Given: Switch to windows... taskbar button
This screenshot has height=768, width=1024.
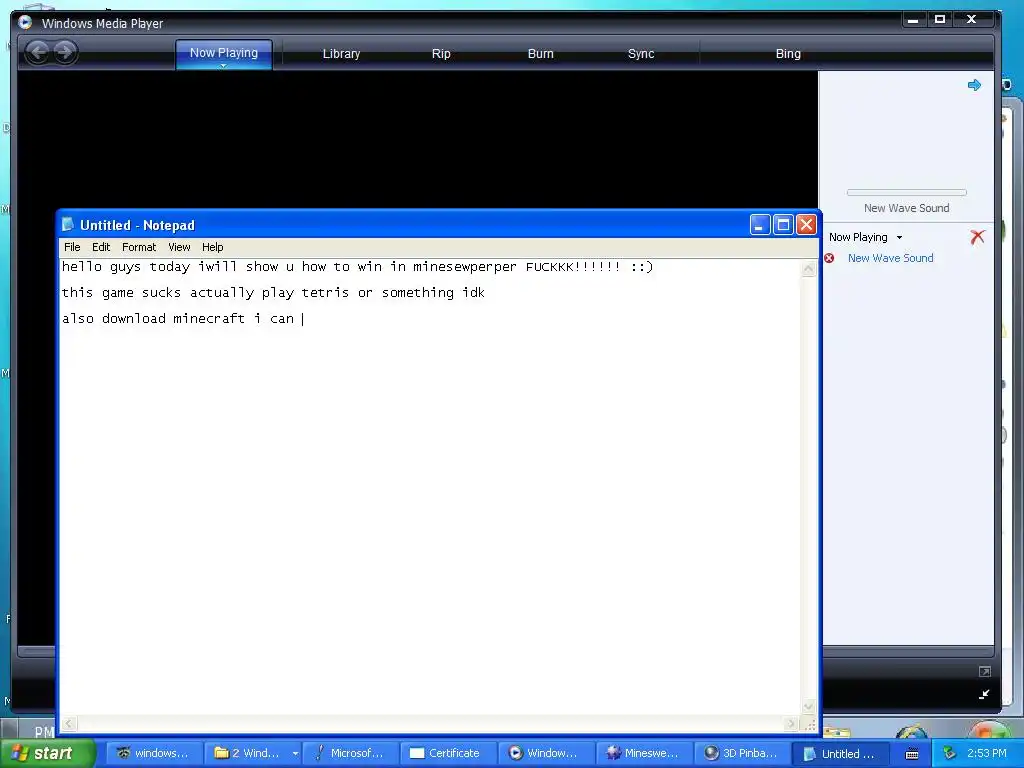Looking at the screenshot, I should coord(153,753).
